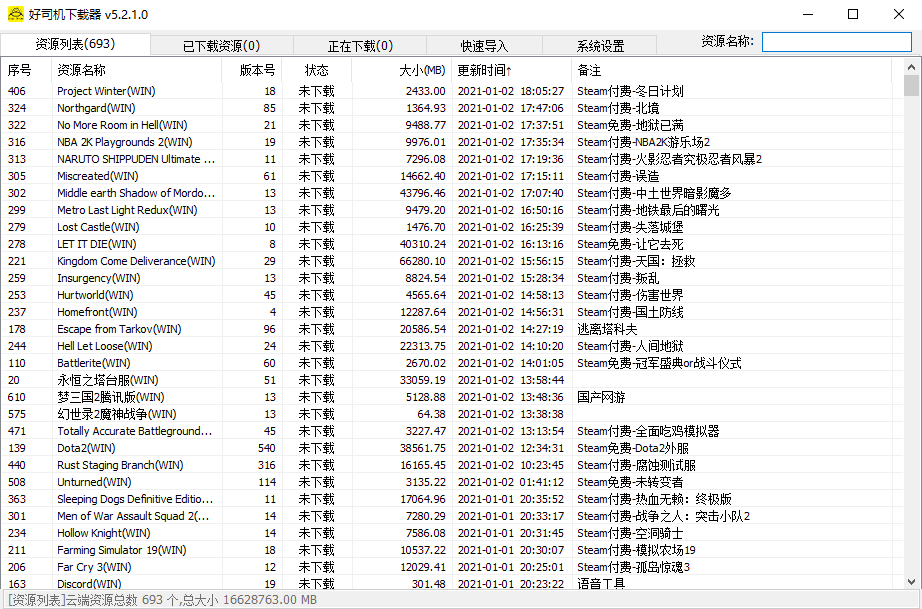Sort by 更新时间 column header
Screen dimensions: 922x609
(512, 70)
